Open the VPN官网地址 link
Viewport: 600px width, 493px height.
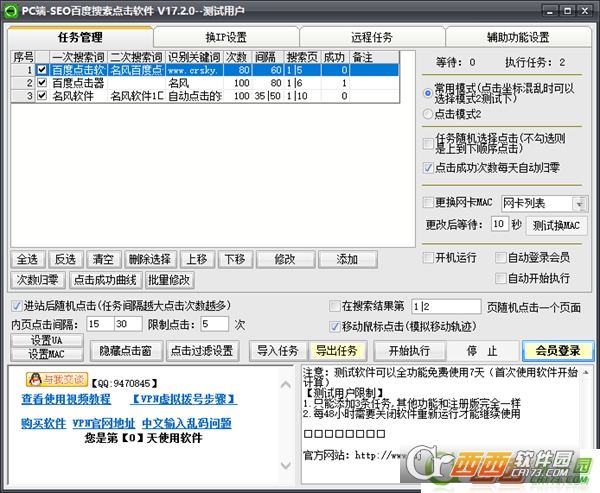104,423
